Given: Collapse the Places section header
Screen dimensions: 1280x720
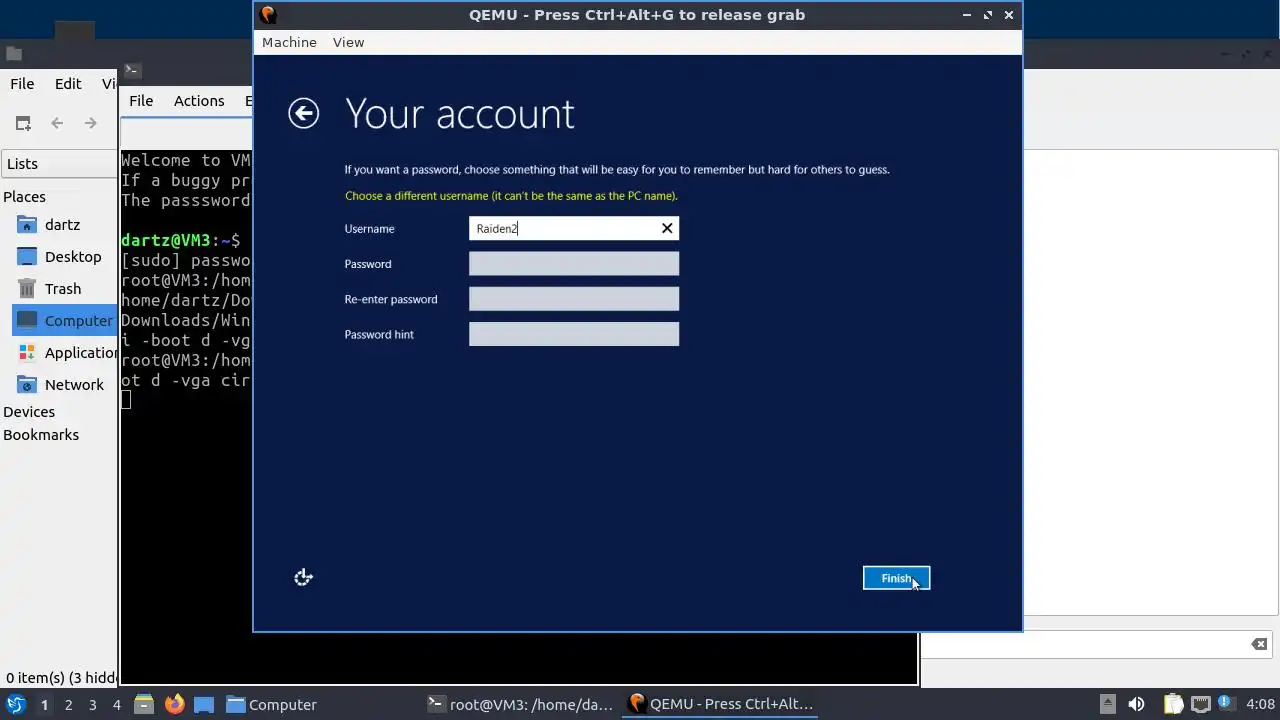Looking at the screenshot, I should click(x=24, y=197).
